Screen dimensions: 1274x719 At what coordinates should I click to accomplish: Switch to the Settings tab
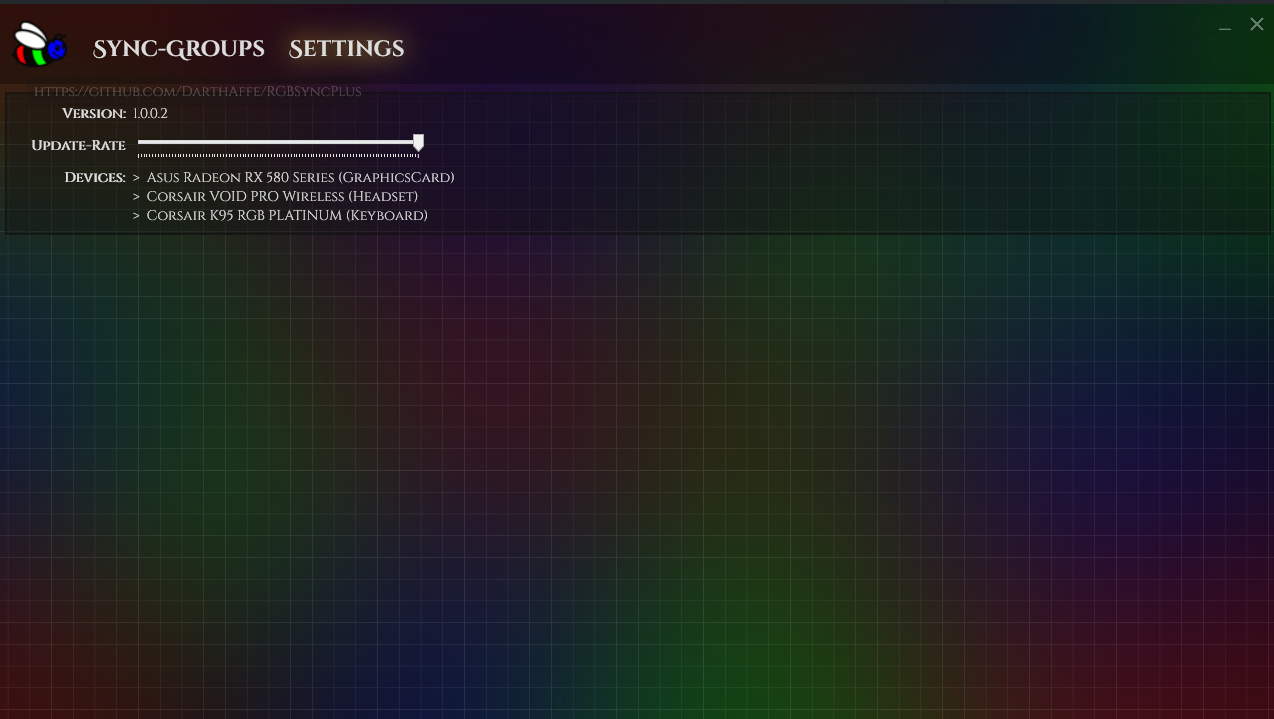tap(346, 48)
